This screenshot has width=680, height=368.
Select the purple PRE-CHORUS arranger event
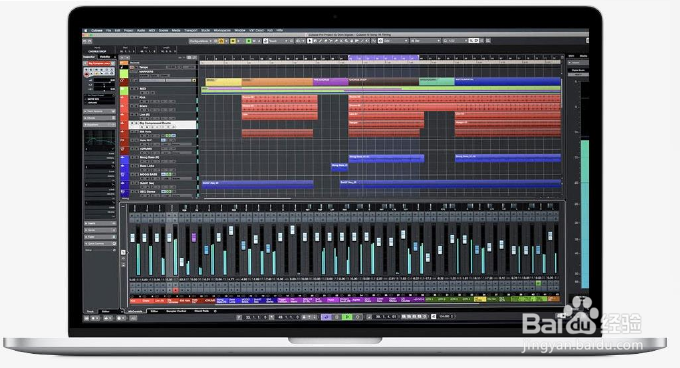tap(330, 82)
